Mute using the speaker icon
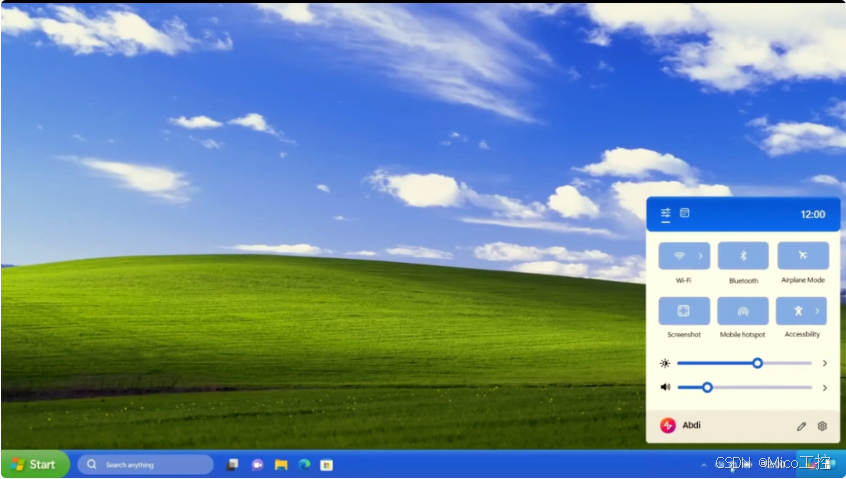The height and width of the screenshot is (479, 846). (x=665, y=387)
